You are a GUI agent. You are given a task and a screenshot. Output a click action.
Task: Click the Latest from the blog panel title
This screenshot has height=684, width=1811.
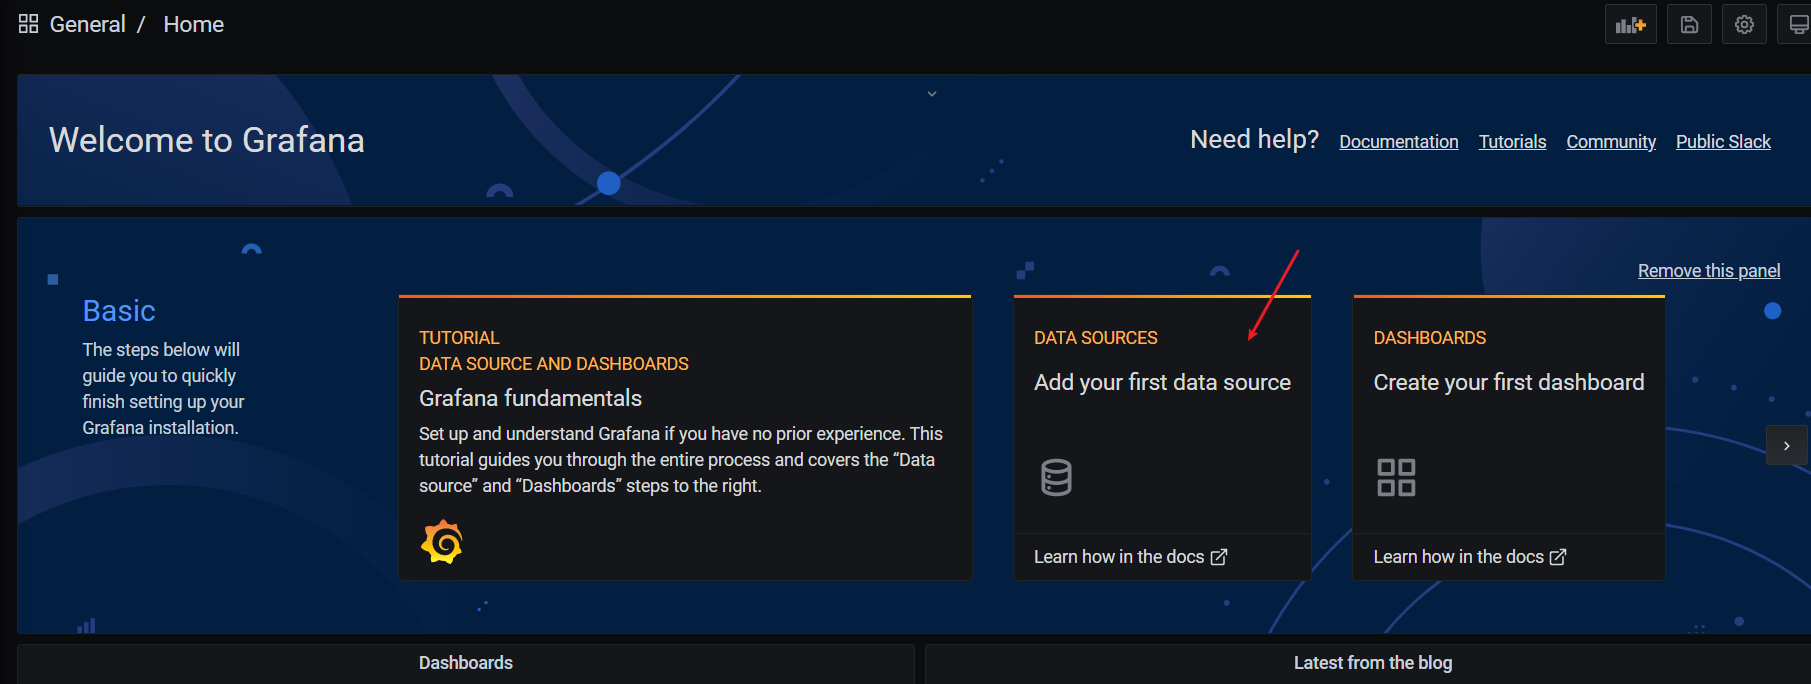1373,663
